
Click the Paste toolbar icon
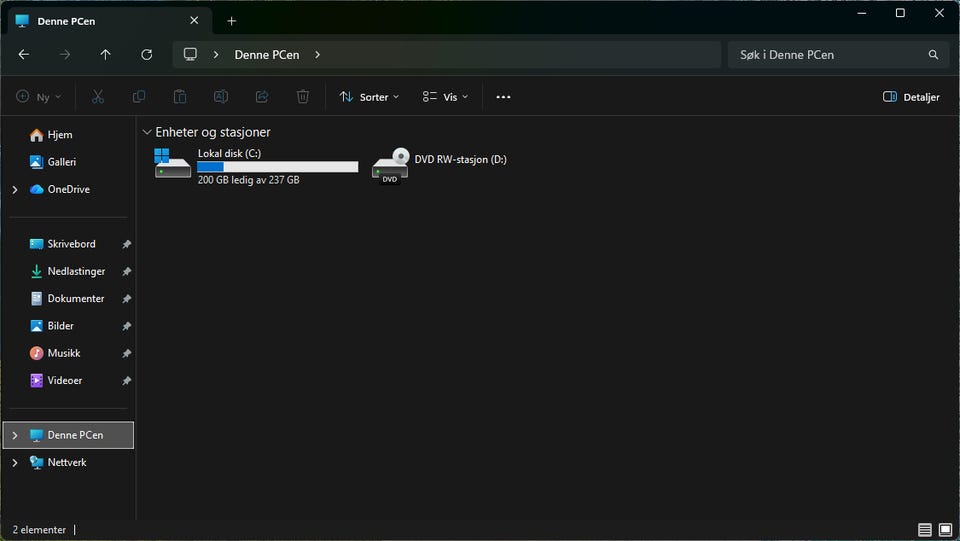pos(180,97)
